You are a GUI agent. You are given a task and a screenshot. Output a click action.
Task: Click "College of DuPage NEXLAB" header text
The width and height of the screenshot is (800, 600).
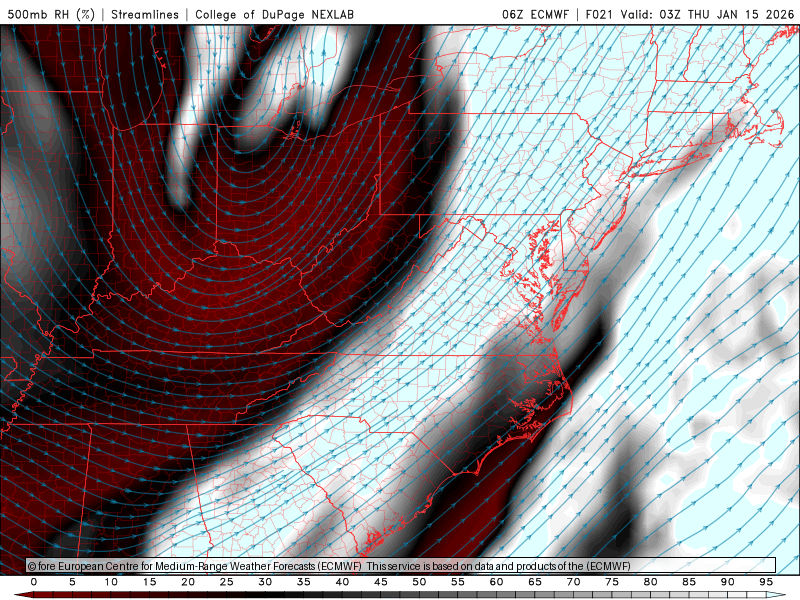(274, 14)
